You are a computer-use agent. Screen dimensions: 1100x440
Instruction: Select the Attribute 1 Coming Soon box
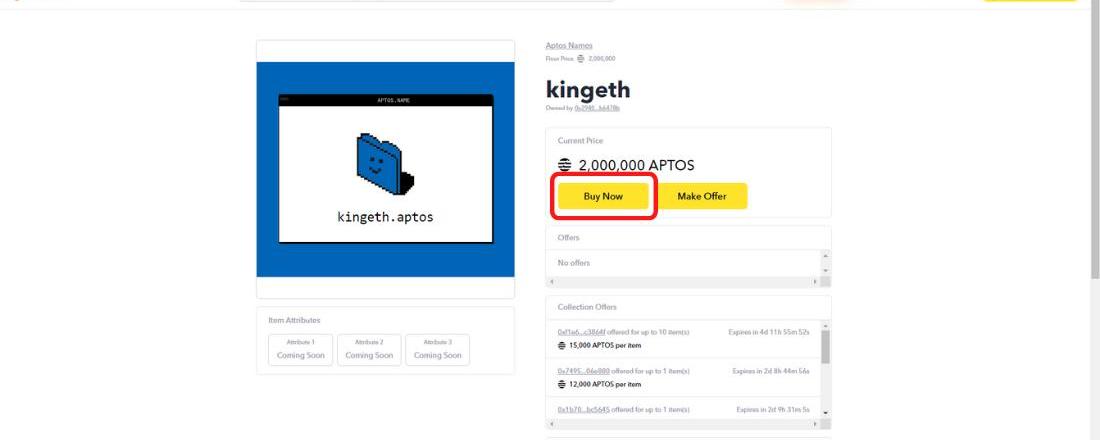pos(300,349)
